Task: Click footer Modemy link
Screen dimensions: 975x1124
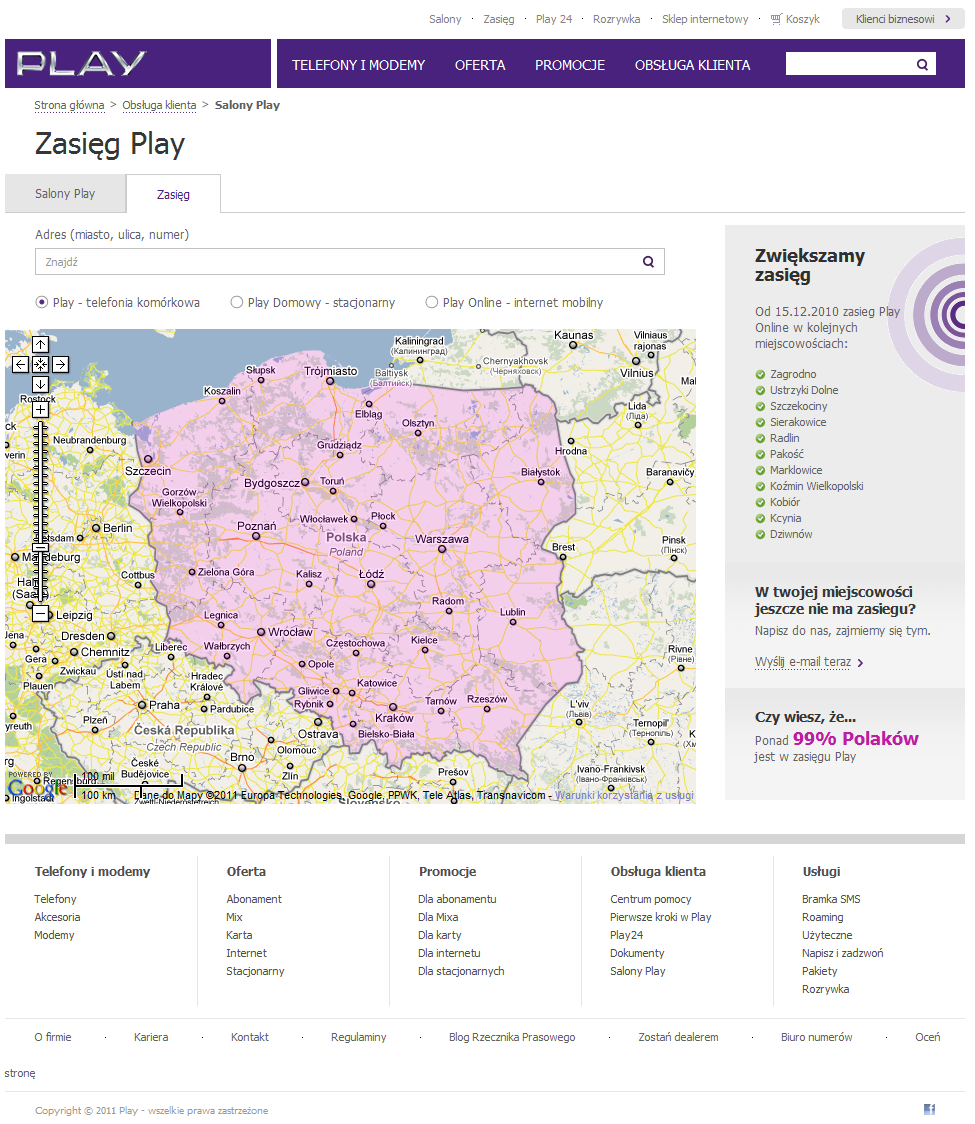Action: [x=54, y=935]
